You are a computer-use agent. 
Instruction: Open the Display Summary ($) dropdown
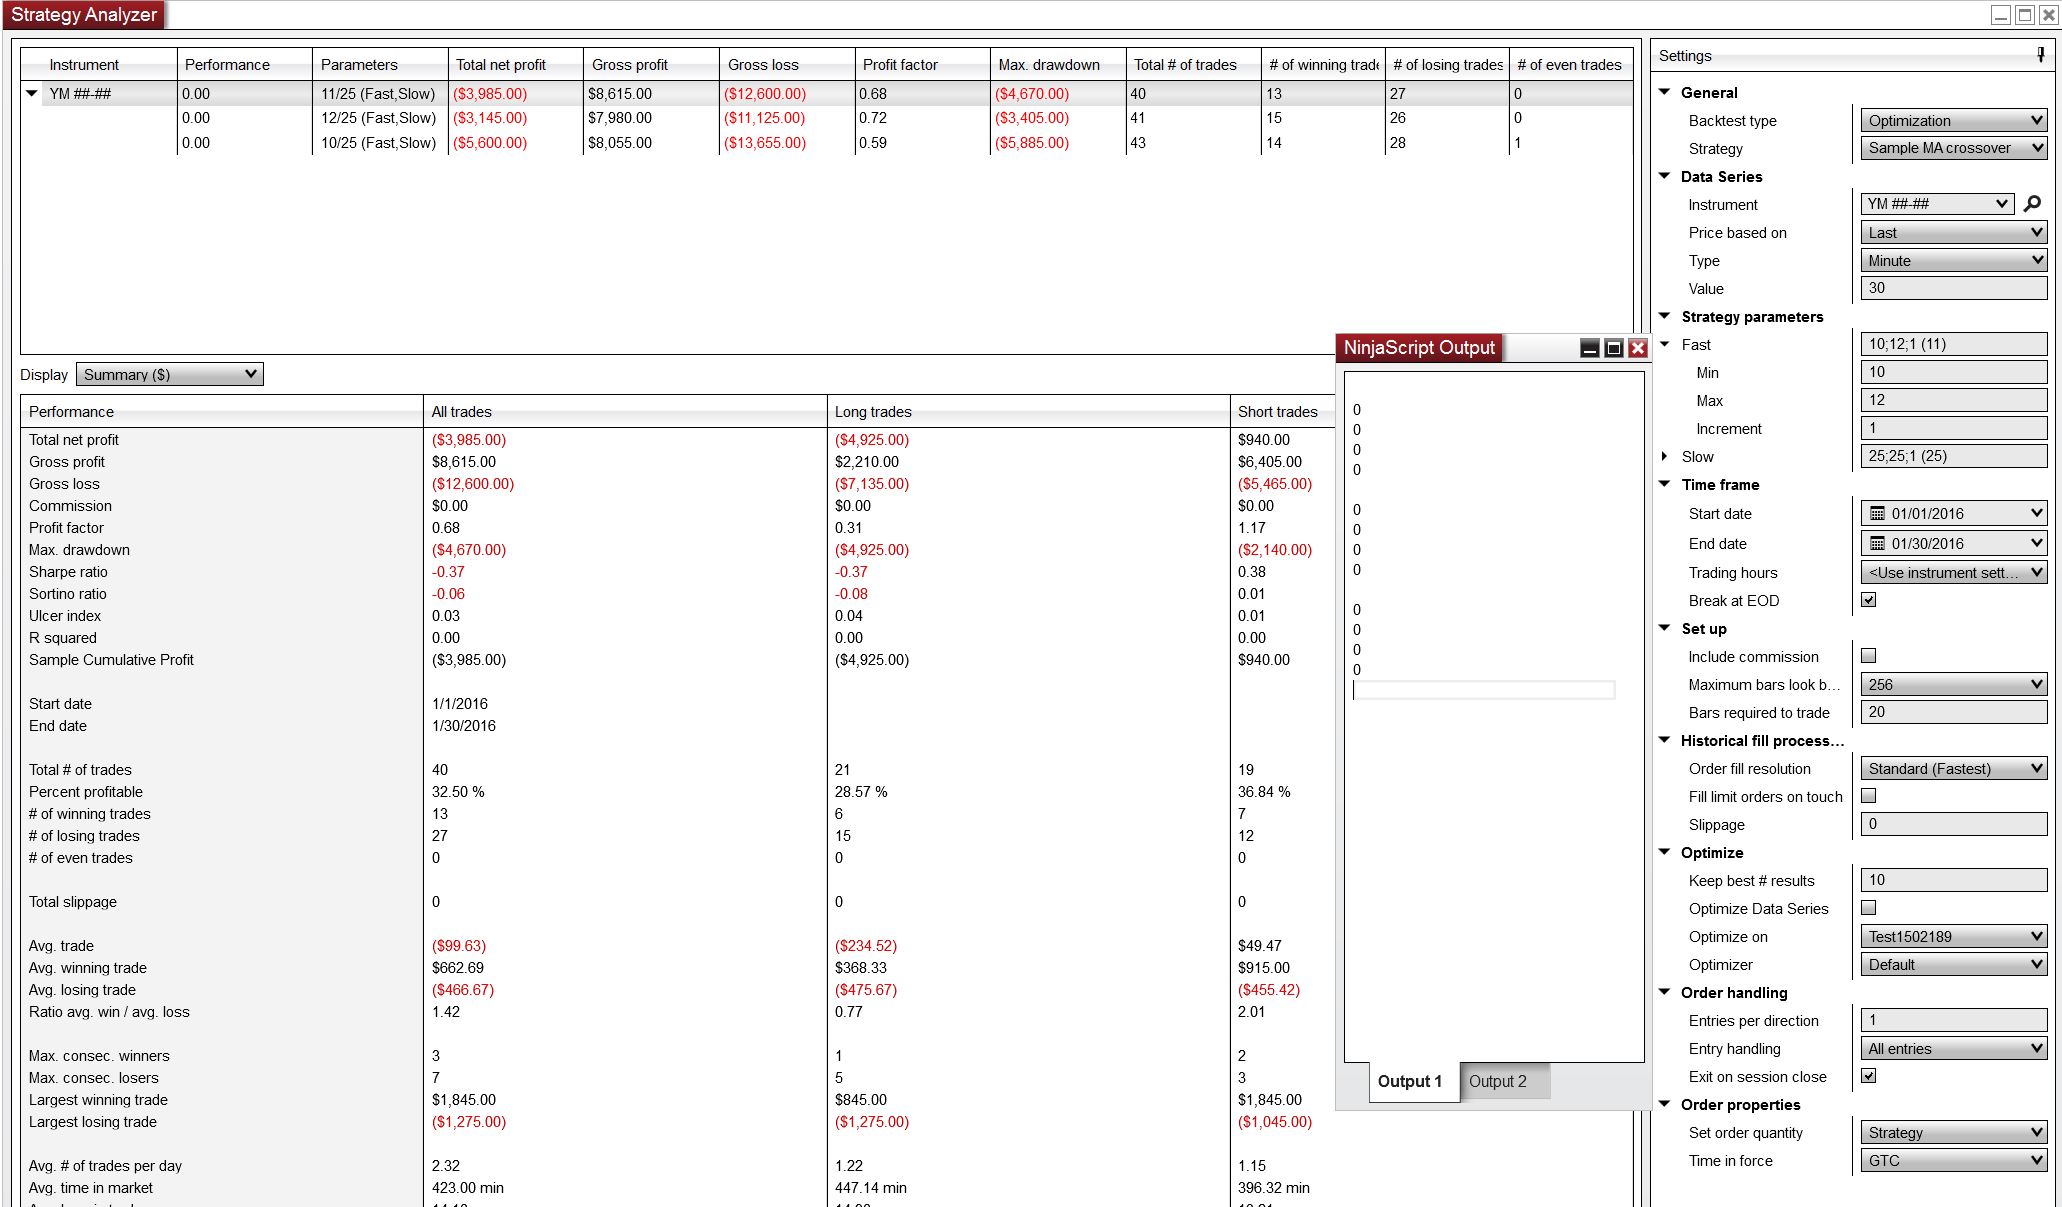tap(169, 374)
